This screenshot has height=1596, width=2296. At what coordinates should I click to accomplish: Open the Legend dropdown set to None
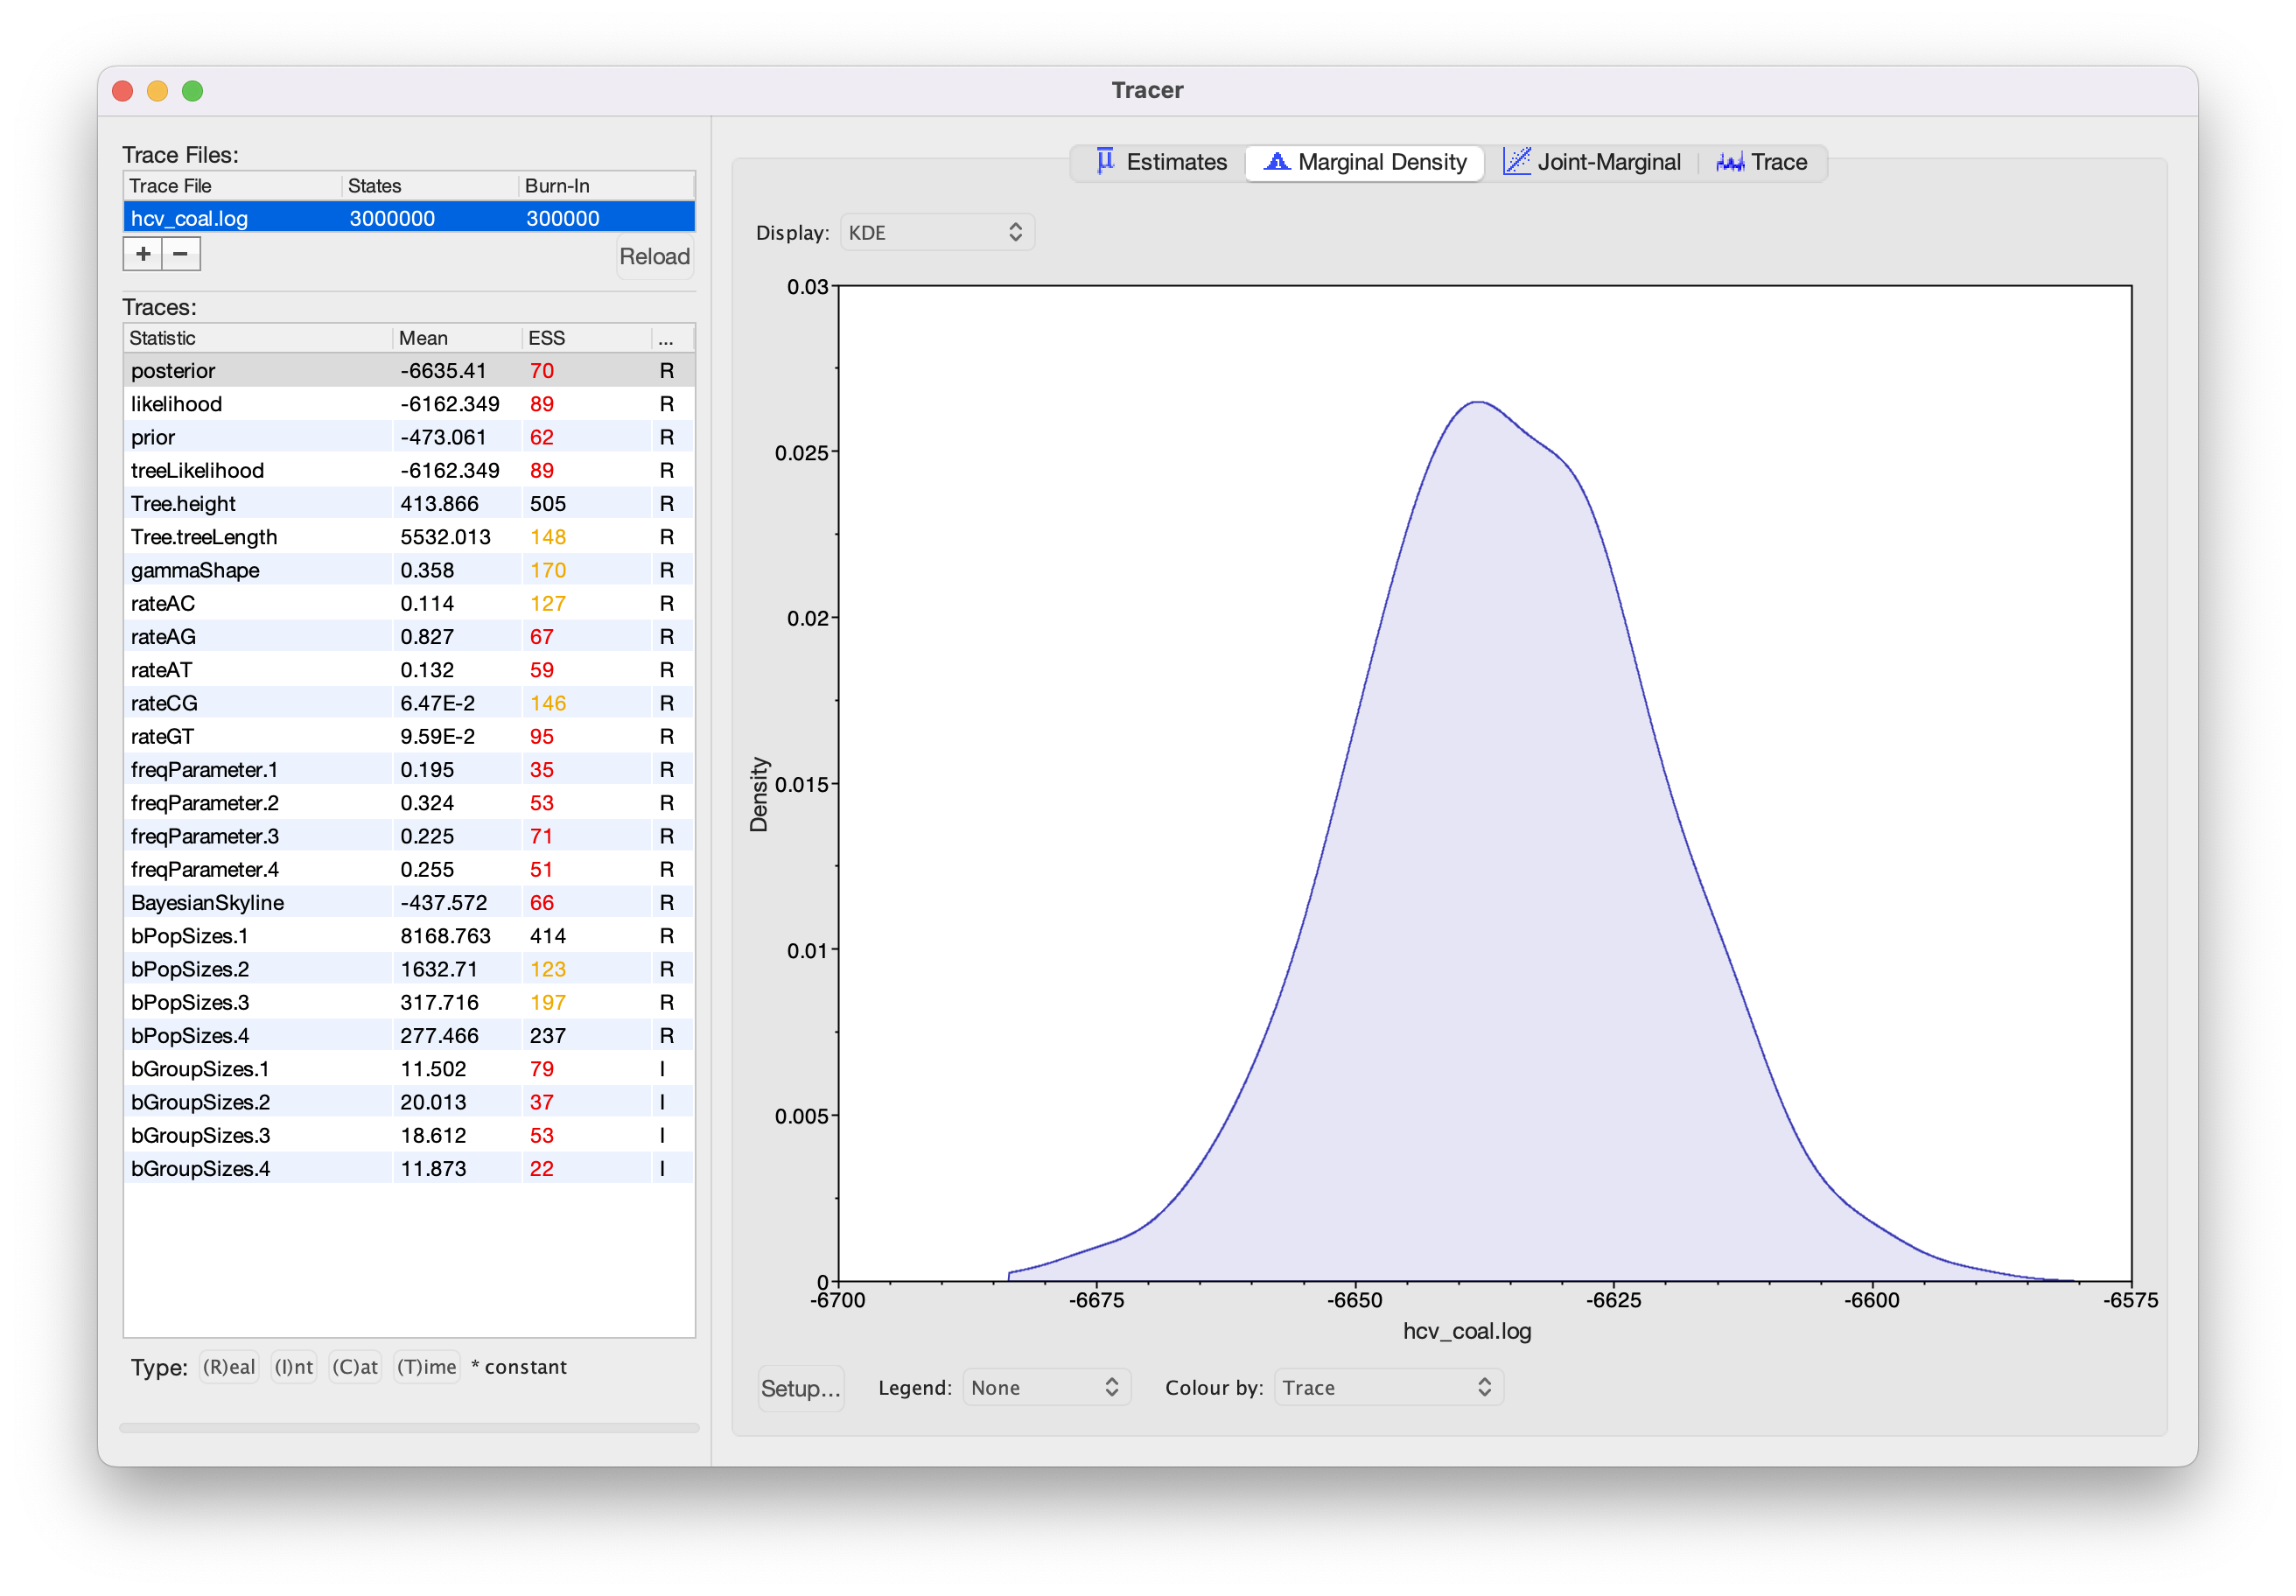pyautogui.click(x=1045, y=1388)
